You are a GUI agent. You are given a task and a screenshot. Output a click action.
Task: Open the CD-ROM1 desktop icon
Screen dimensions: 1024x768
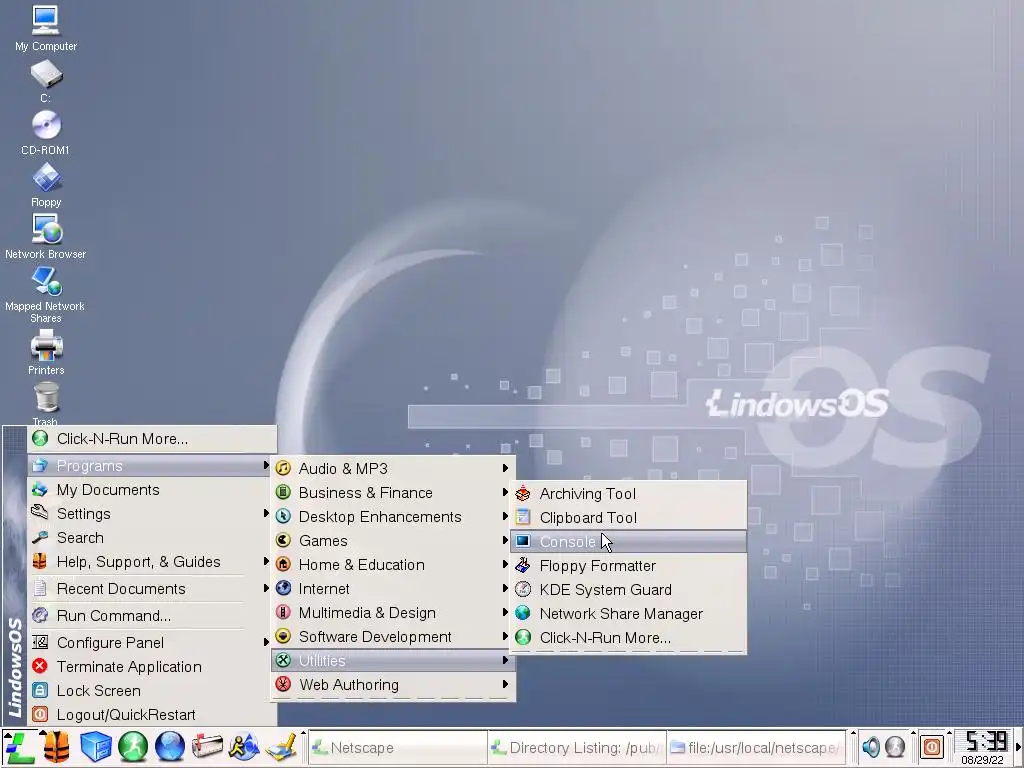coord(46,133)
